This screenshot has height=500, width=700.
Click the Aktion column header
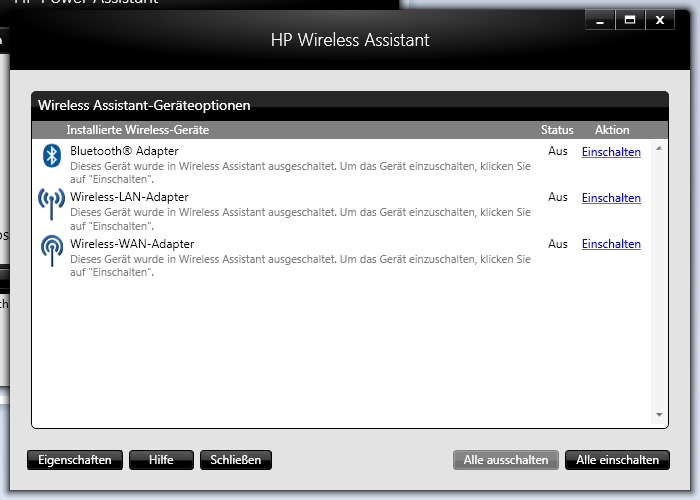pyautogui.click(x=612, y=130)
